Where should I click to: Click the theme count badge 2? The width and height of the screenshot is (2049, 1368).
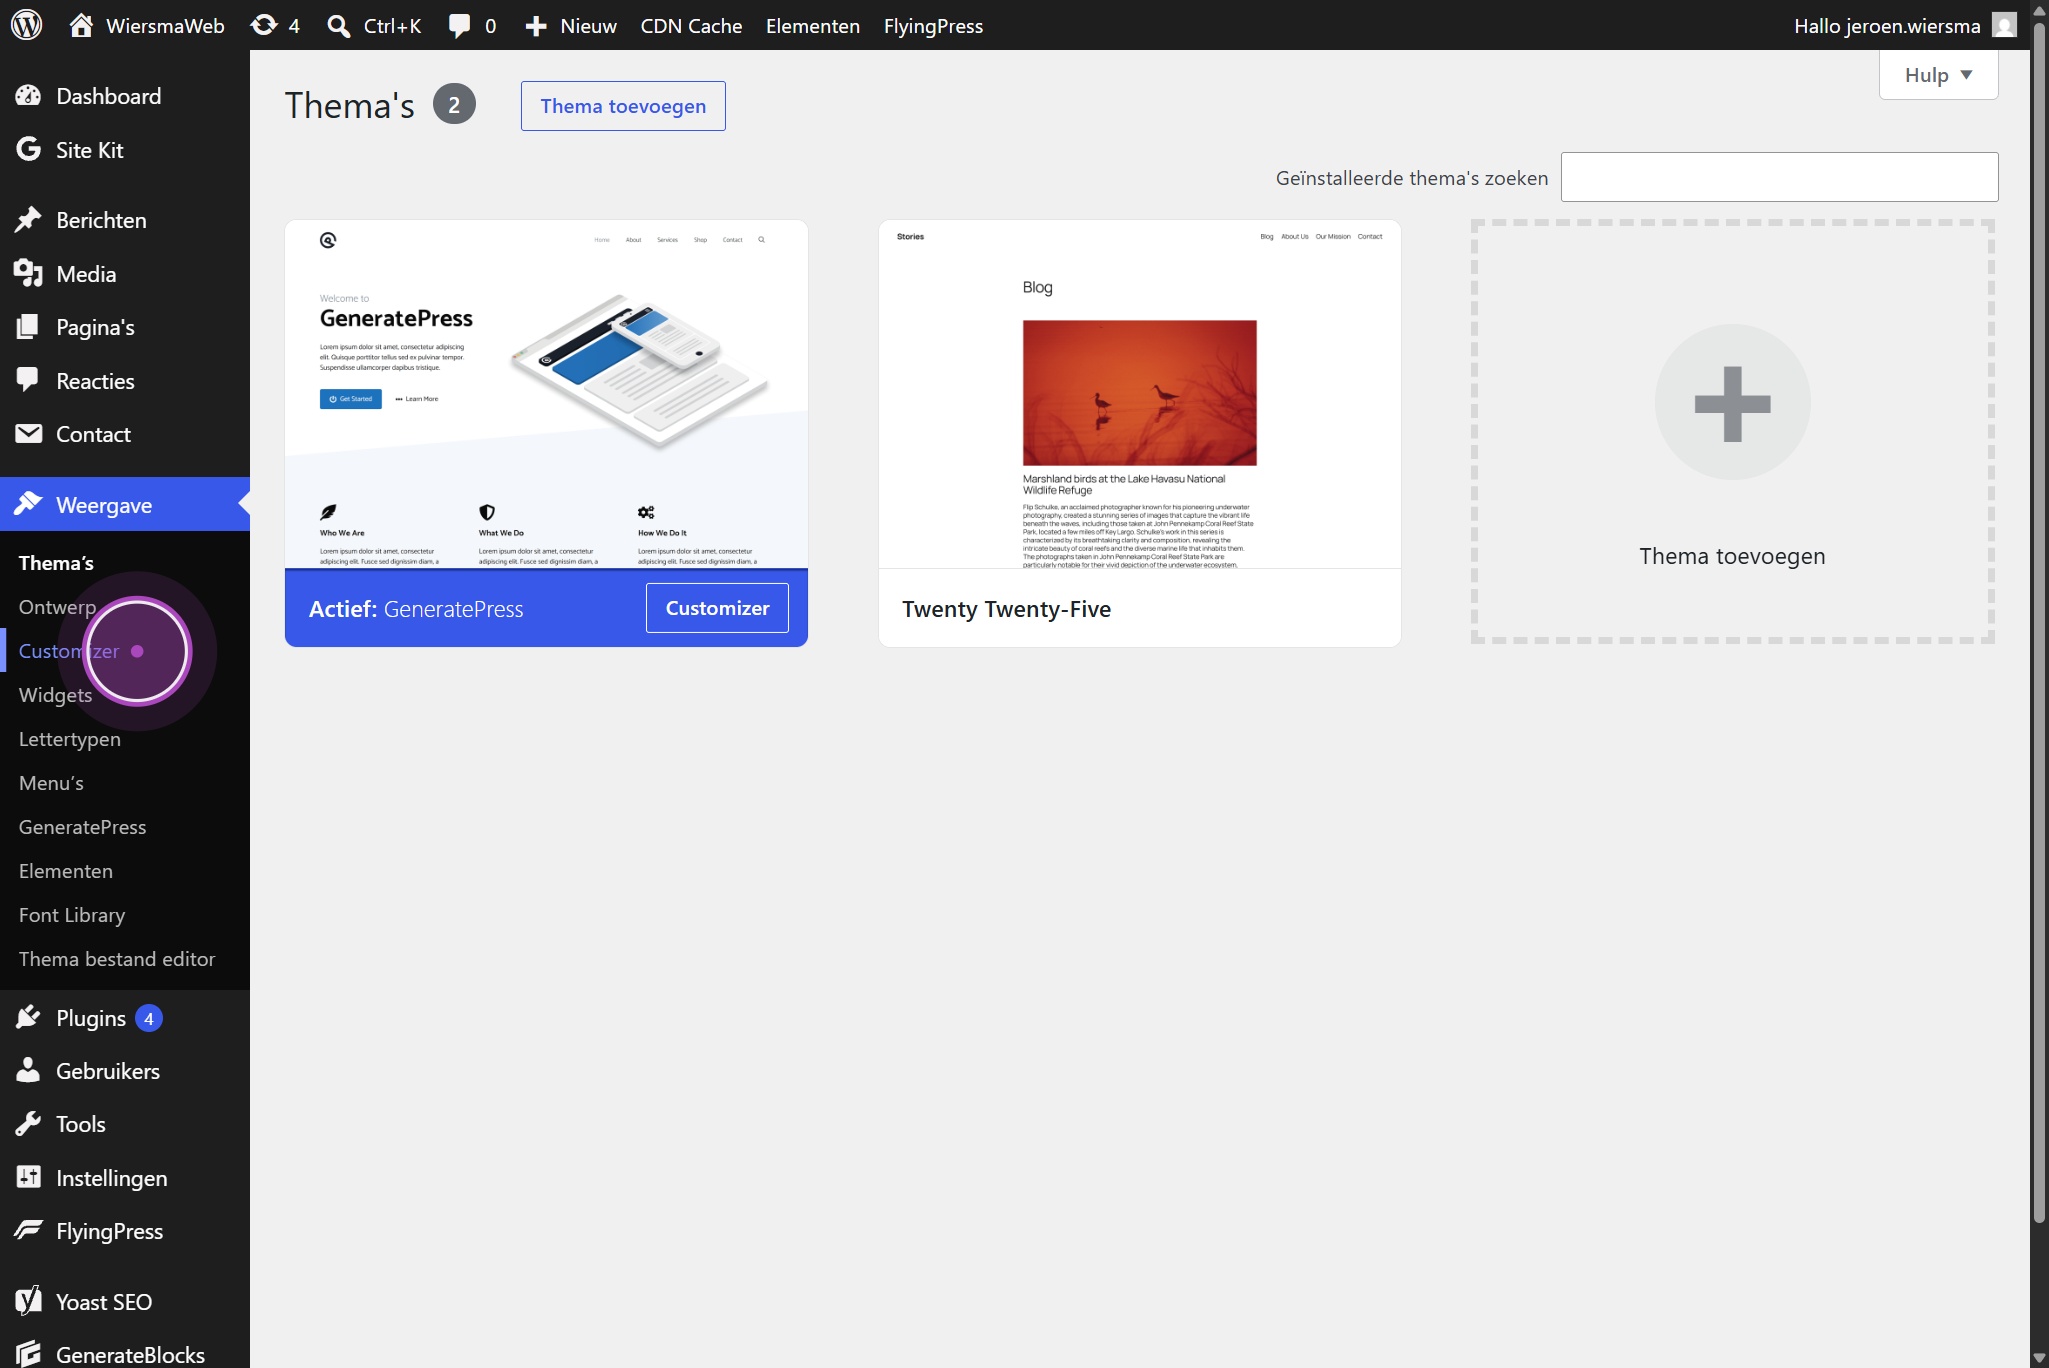(454, 105)
